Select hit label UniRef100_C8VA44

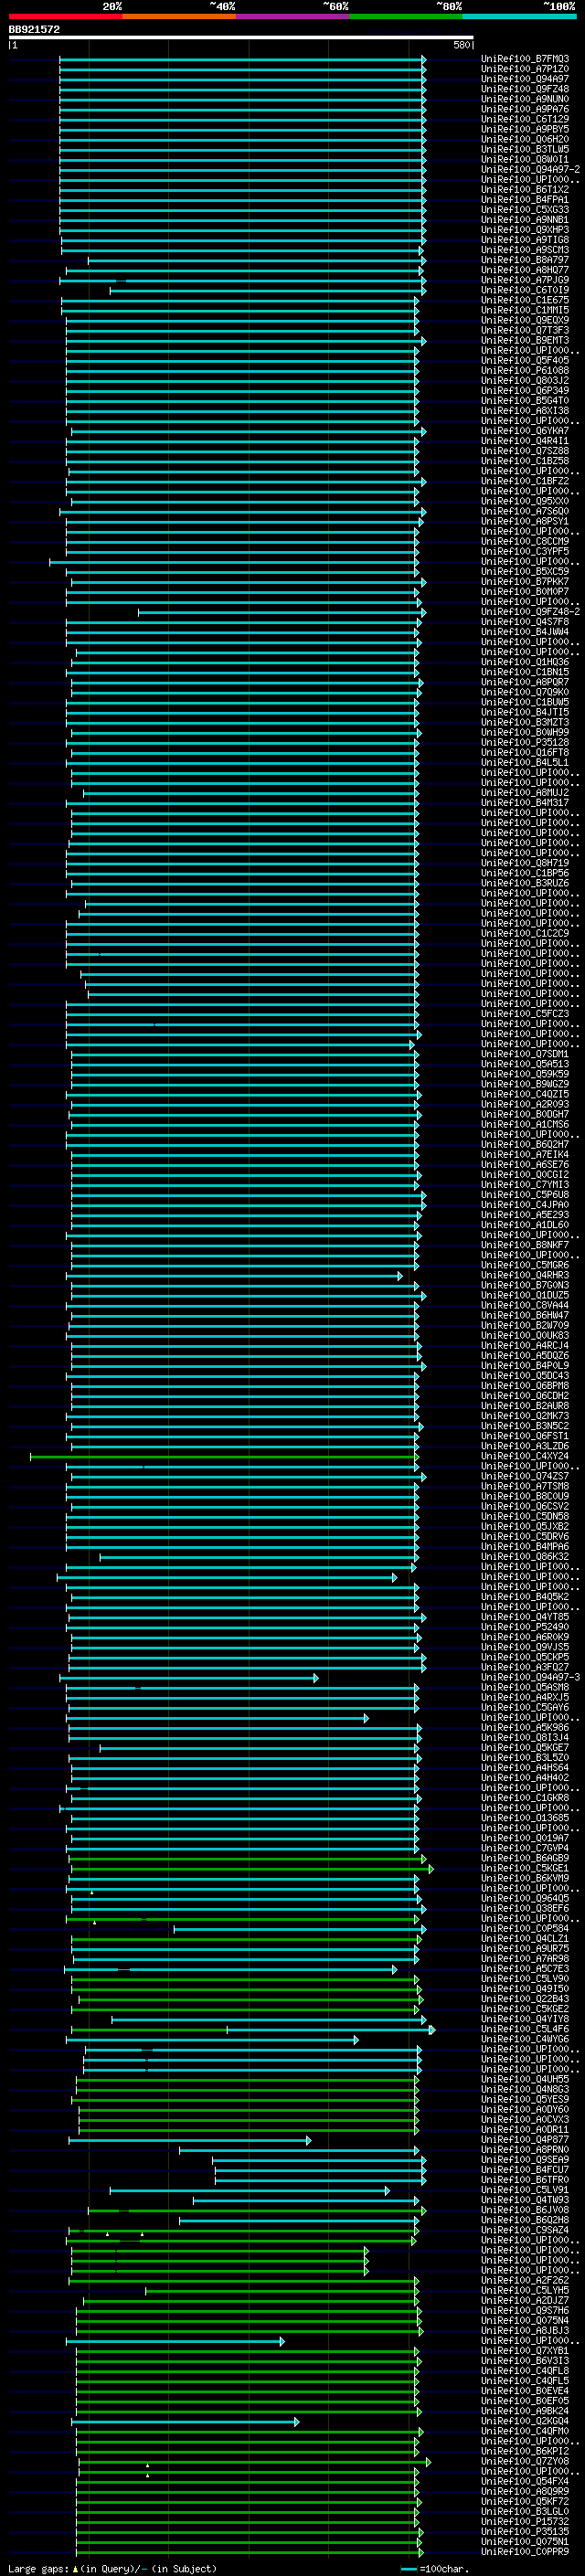point(525,1305)
